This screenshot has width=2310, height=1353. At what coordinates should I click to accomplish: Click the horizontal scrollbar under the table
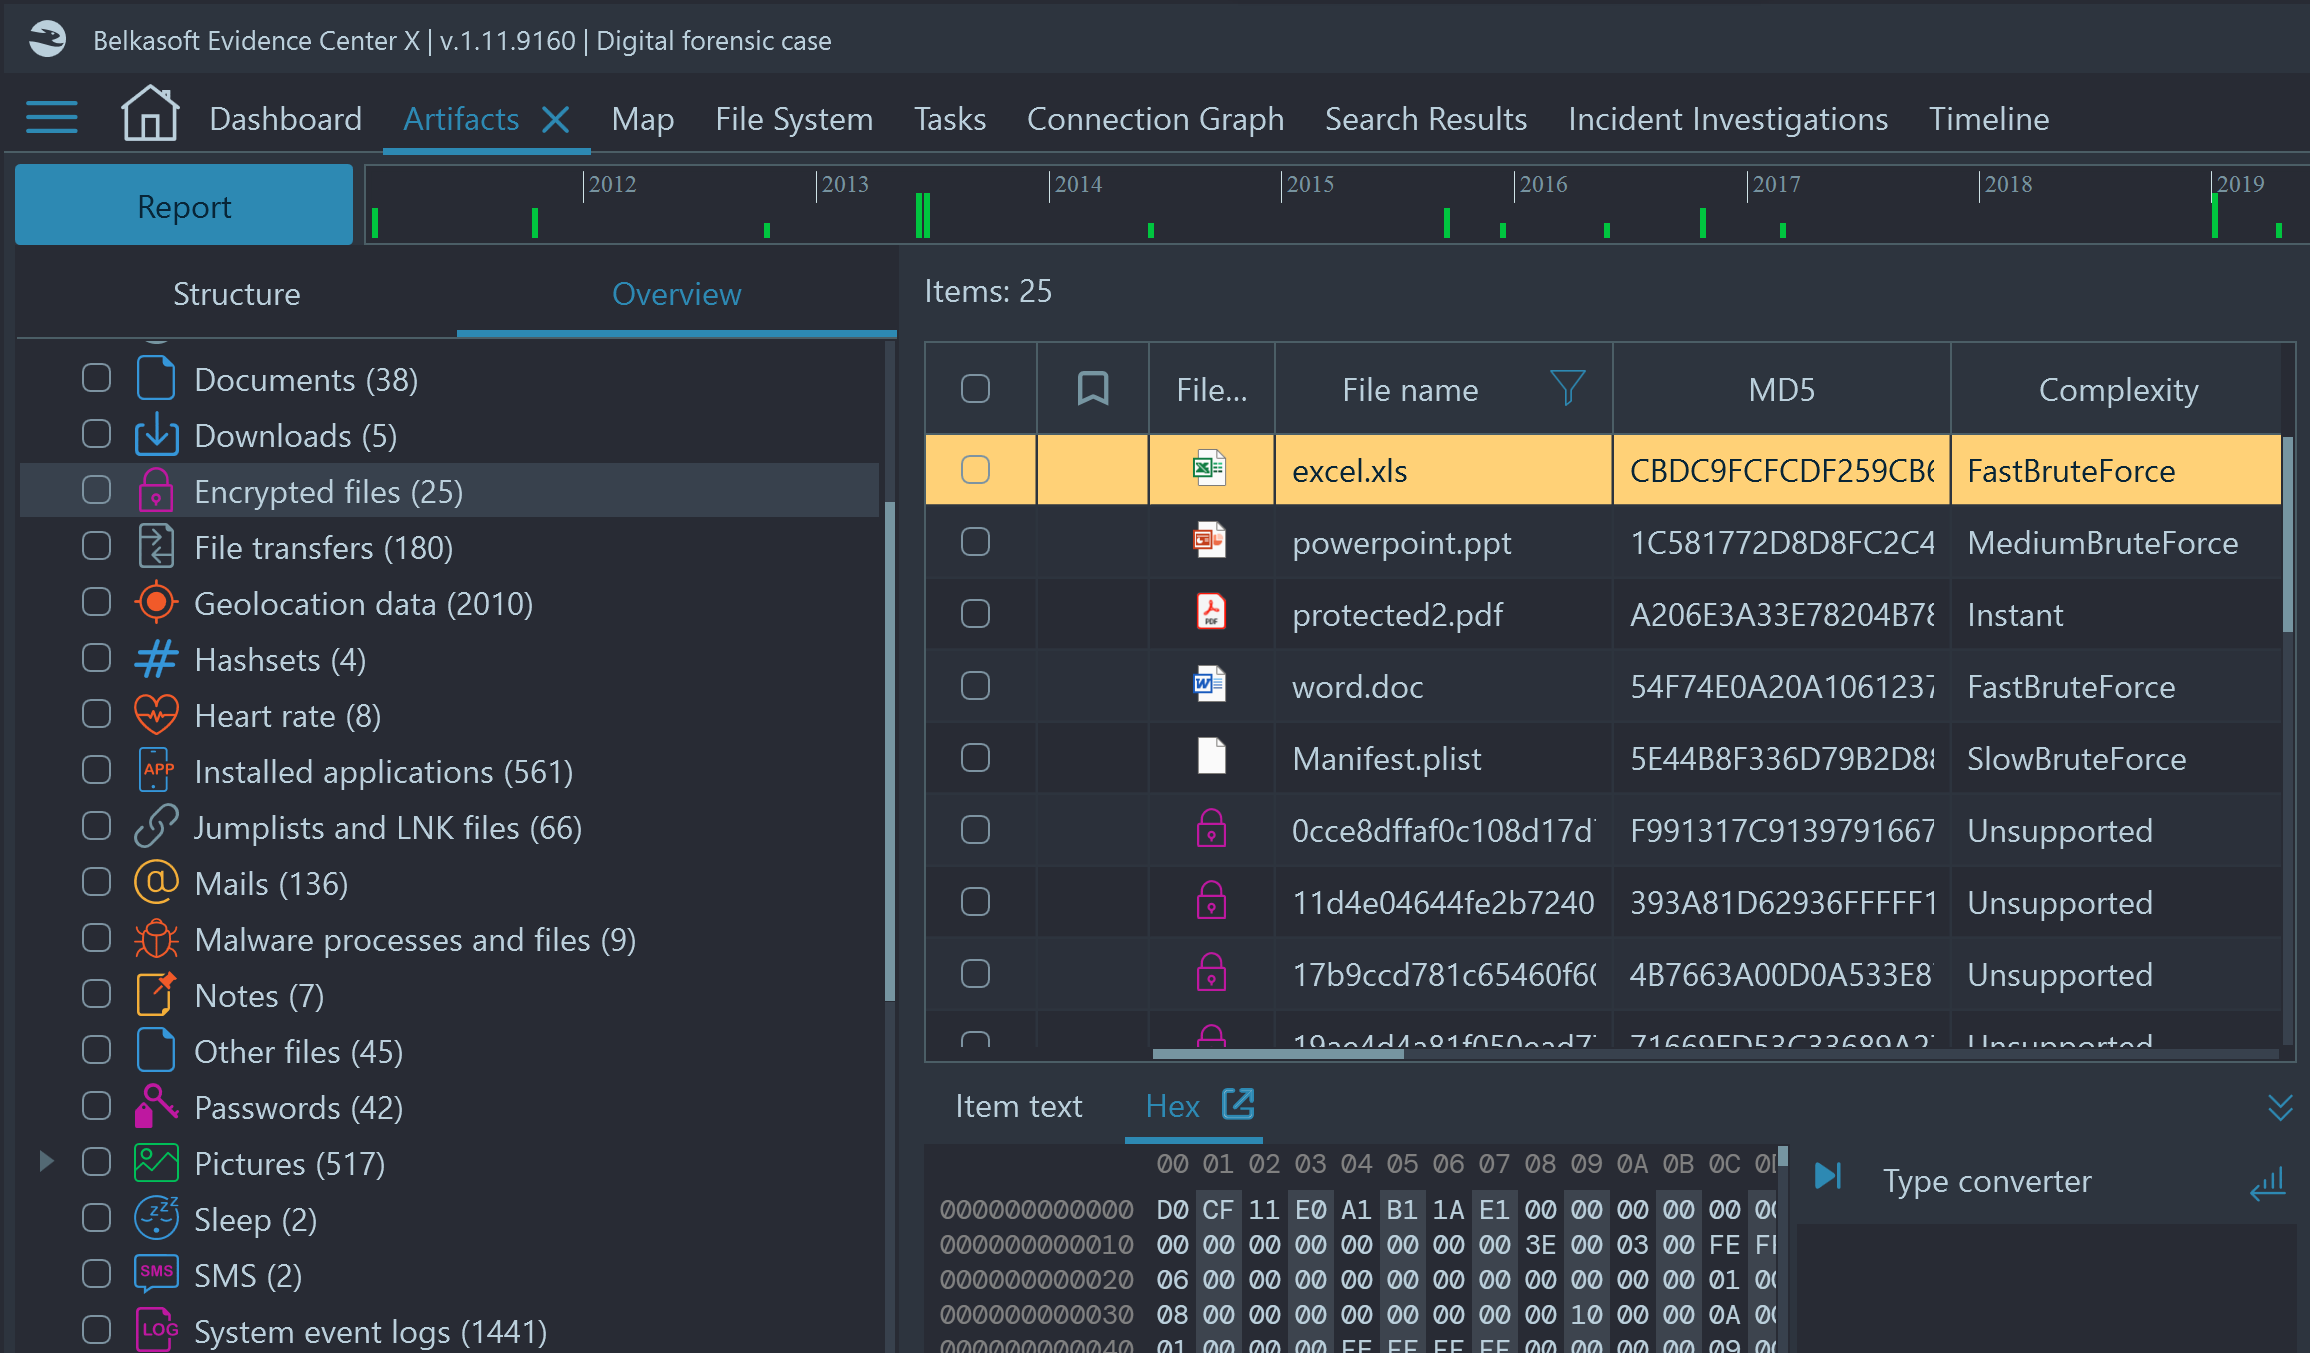pyautogui.click(x=1278, y=1054)
